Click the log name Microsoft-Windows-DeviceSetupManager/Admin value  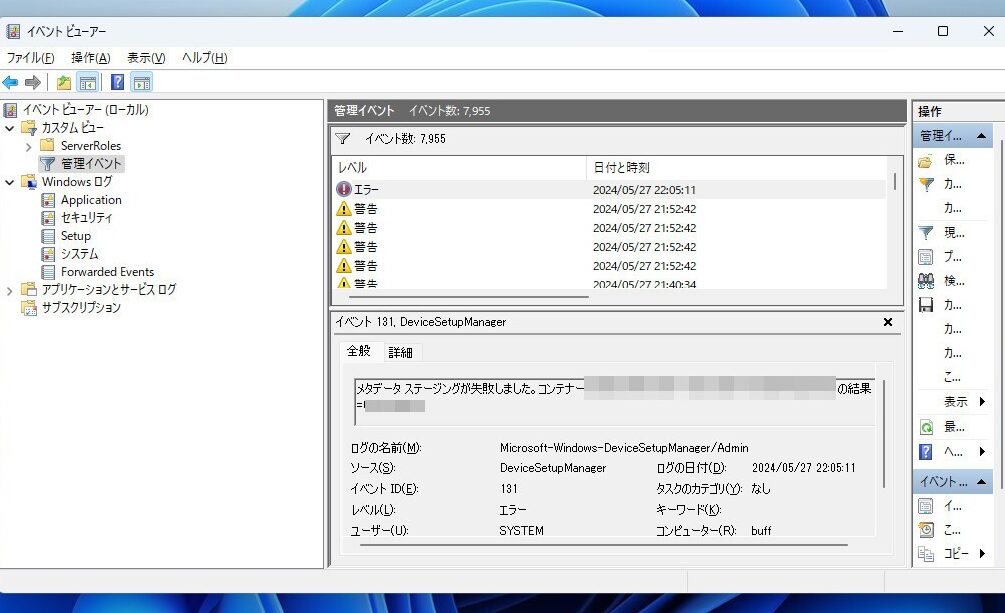click(624, 448)
